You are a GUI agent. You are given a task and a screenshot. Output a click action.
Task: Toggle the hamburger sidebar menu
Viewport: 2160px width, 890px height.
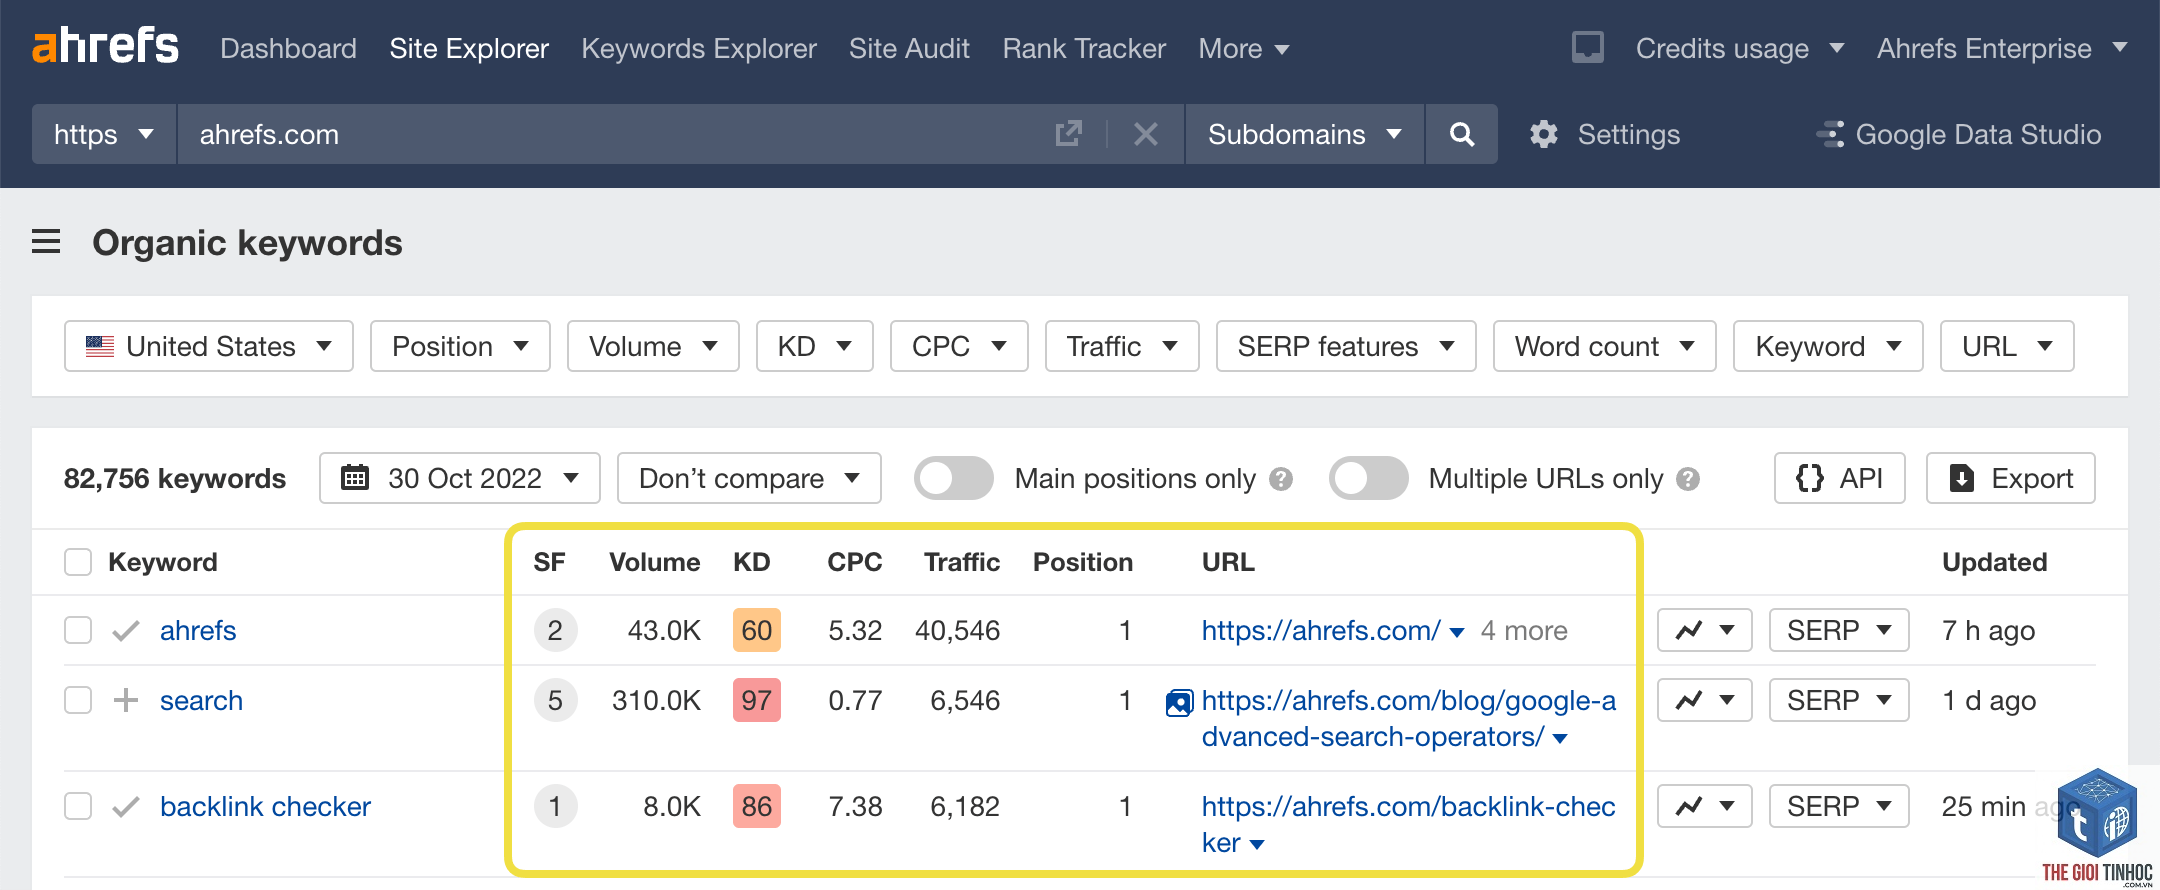coord(46,242)
